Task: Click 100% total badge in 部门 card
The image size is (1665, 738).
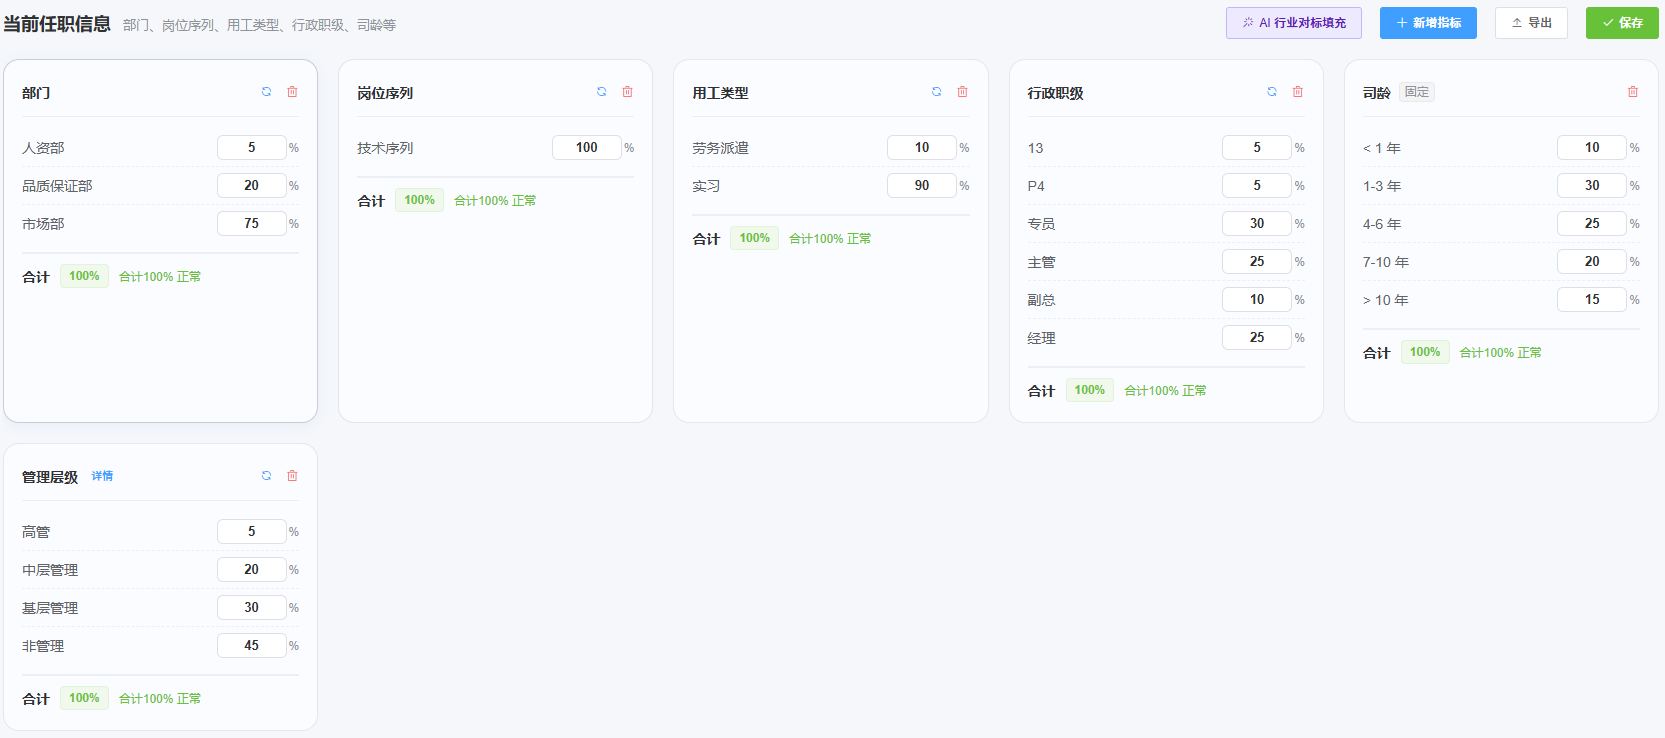Action: coord(84,276)
